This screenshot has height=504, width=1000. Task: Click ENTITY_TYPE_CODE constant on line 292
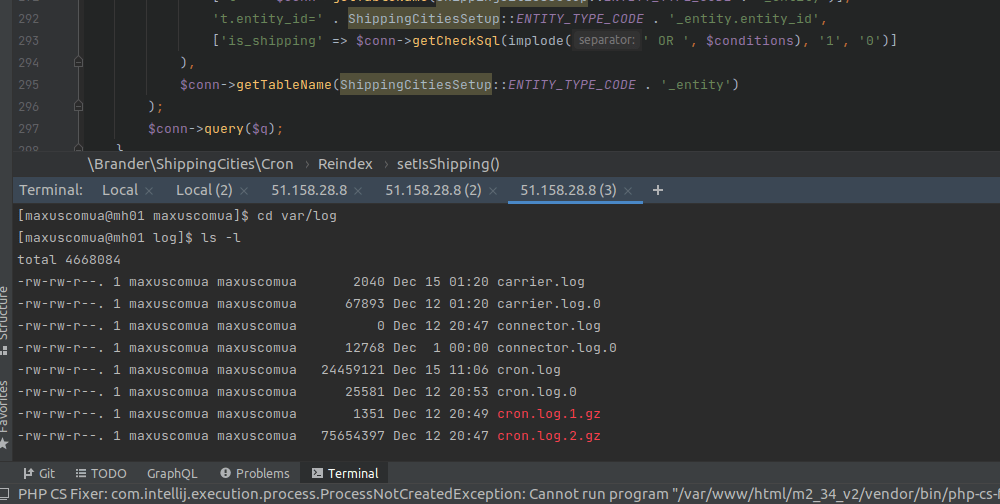click(x=580, y=19)
